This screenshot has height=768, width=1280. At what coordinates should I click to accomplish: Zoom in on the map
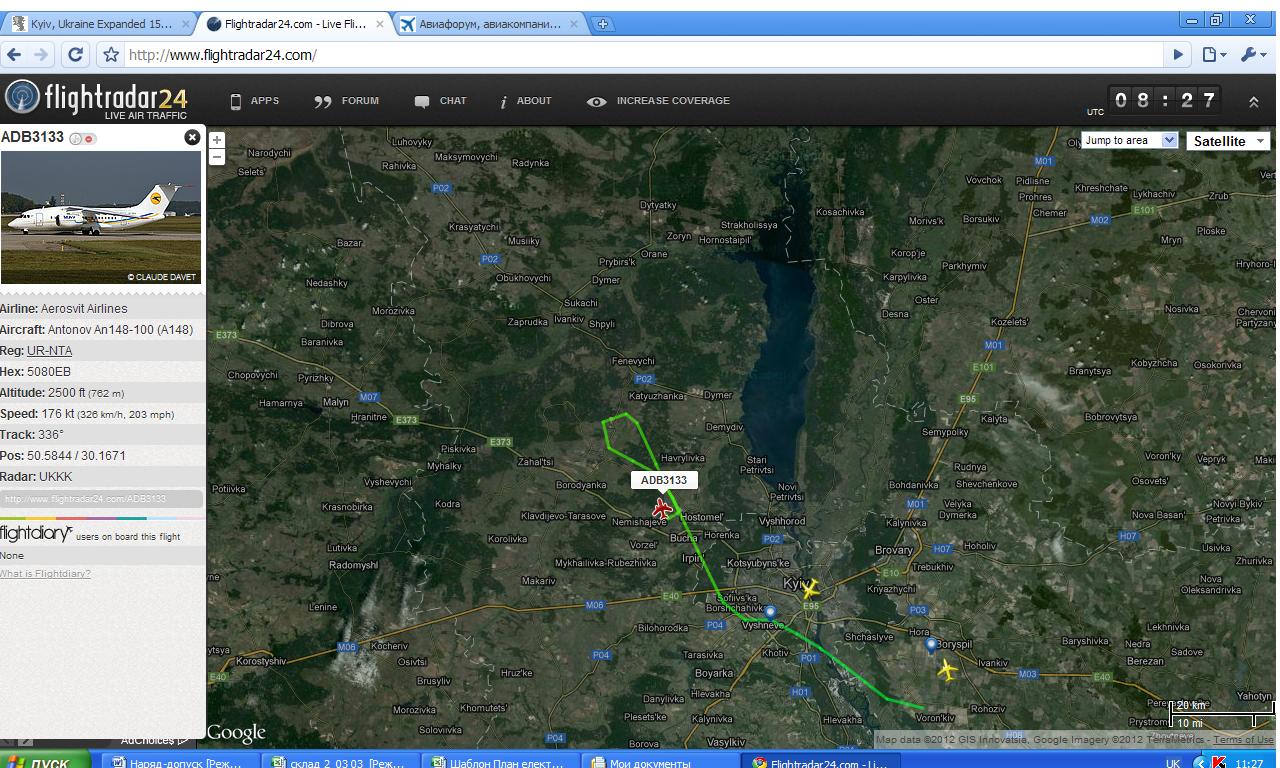pos(217,140)
